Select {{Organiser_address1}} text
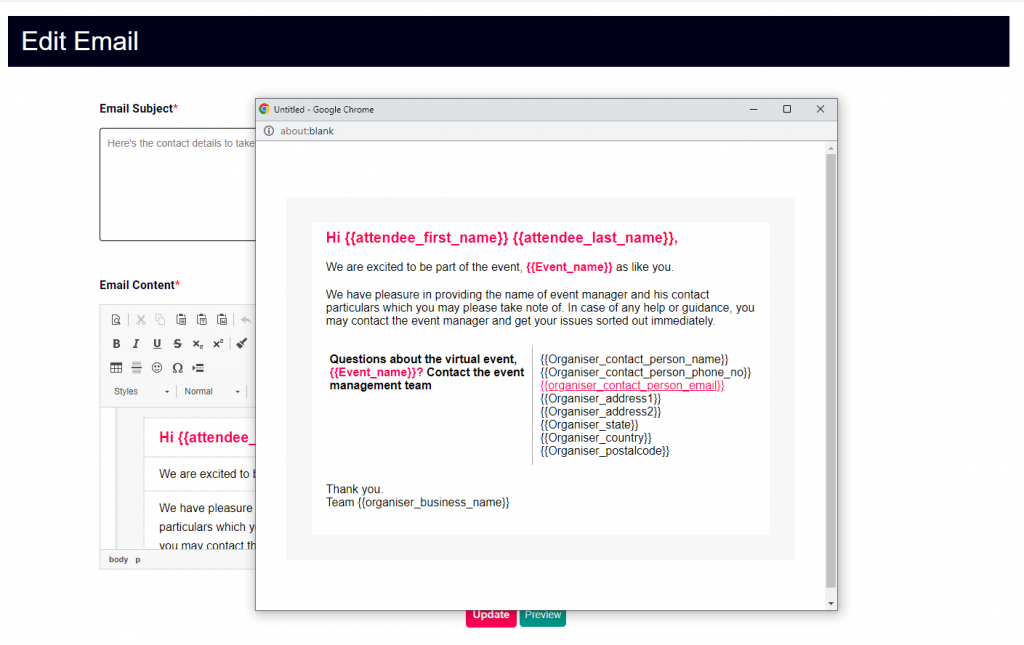The width and height of the screenshot is (1024, 645). pos(601,398)
